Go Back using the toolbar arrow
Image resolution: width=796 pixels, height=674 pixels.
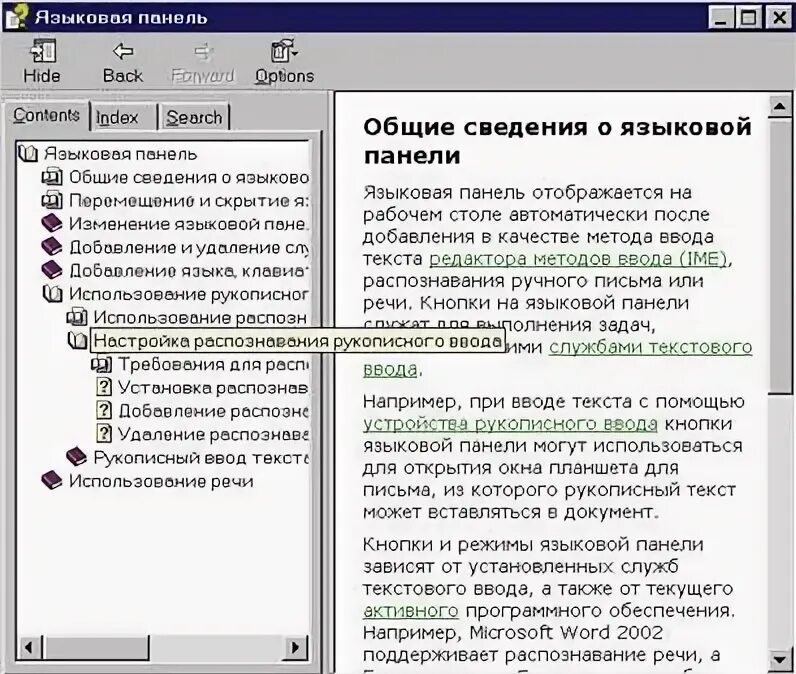click(123, 61)
